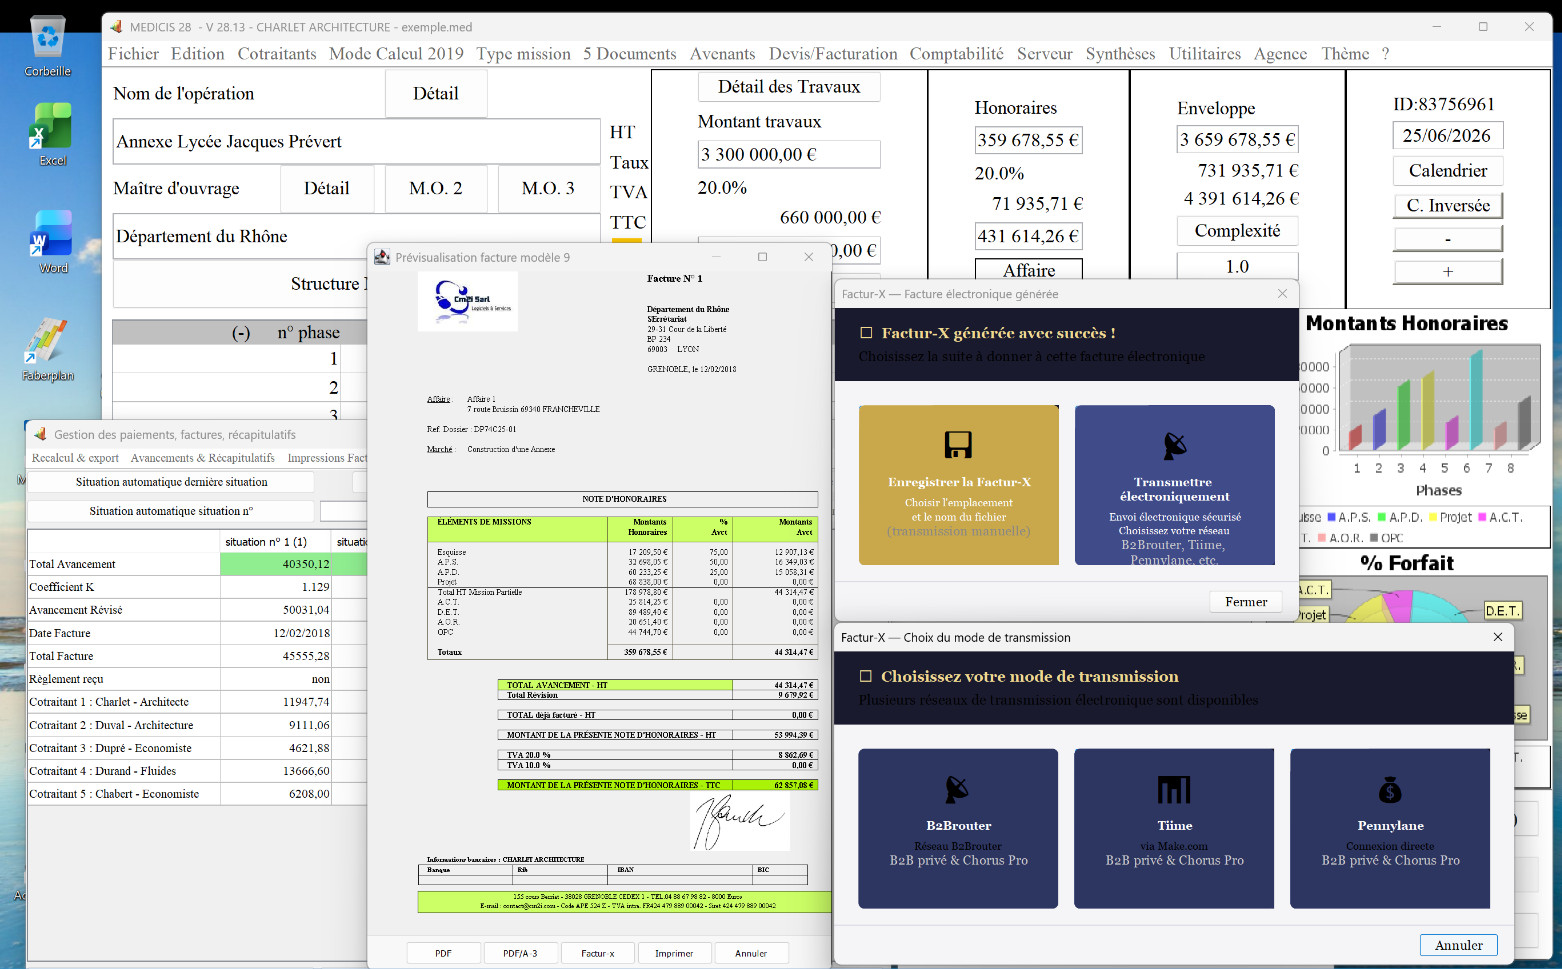Open the Fichier menu

pos(133,54)
